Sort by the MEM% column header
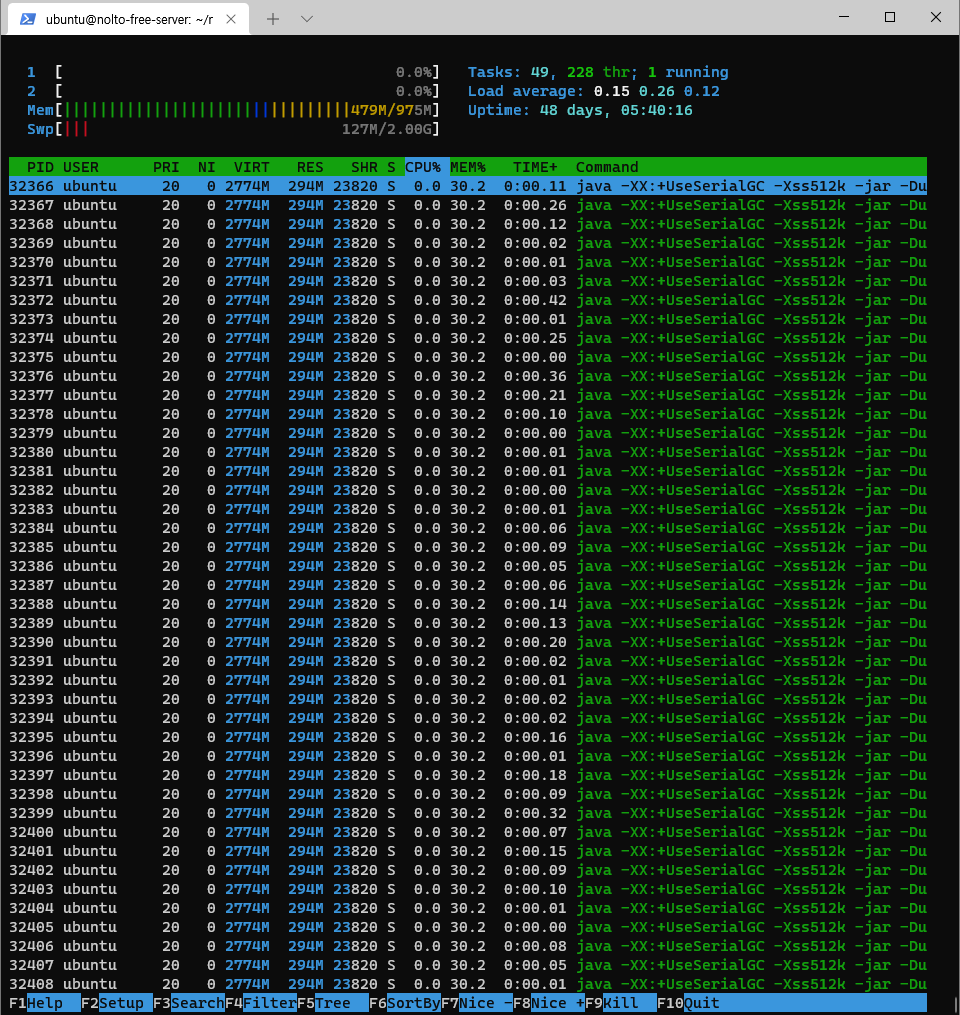 click(x=468, y=167)
